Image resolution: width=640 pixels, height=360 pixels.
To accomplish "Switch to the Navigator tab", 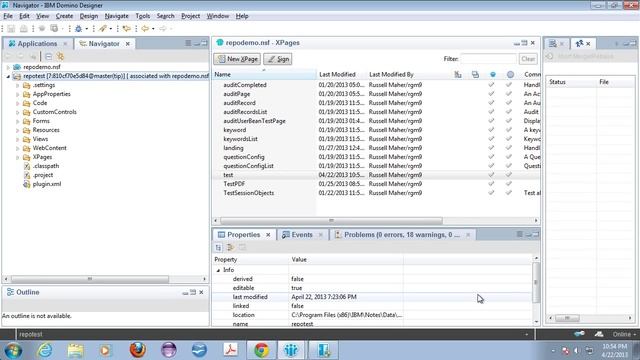I will pyautogui.click(x=104, y=43).
